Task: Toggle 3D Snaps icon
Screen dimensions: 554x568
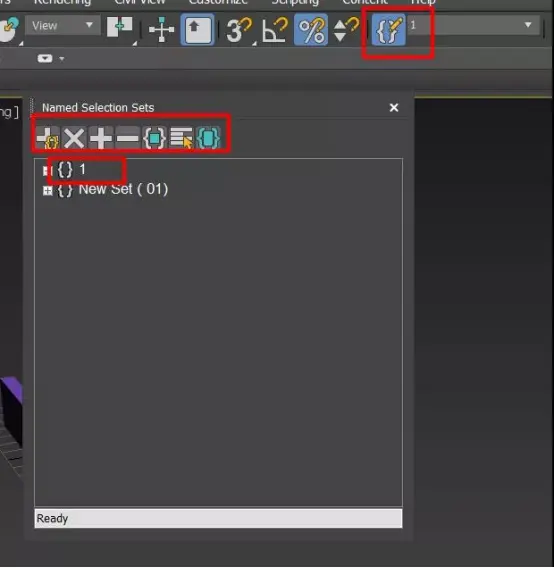Action: coord(239,30)
